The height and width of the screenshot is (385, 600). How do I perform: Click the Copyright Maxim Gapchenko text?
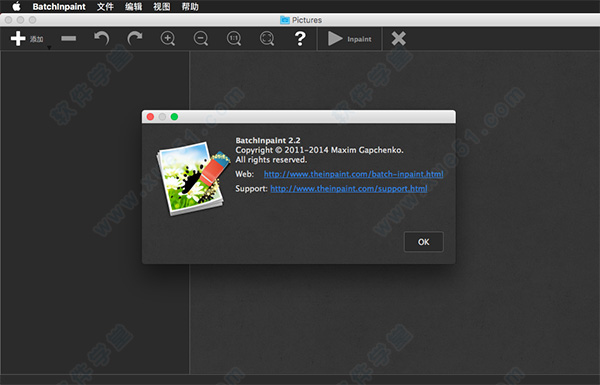[320, 150]
